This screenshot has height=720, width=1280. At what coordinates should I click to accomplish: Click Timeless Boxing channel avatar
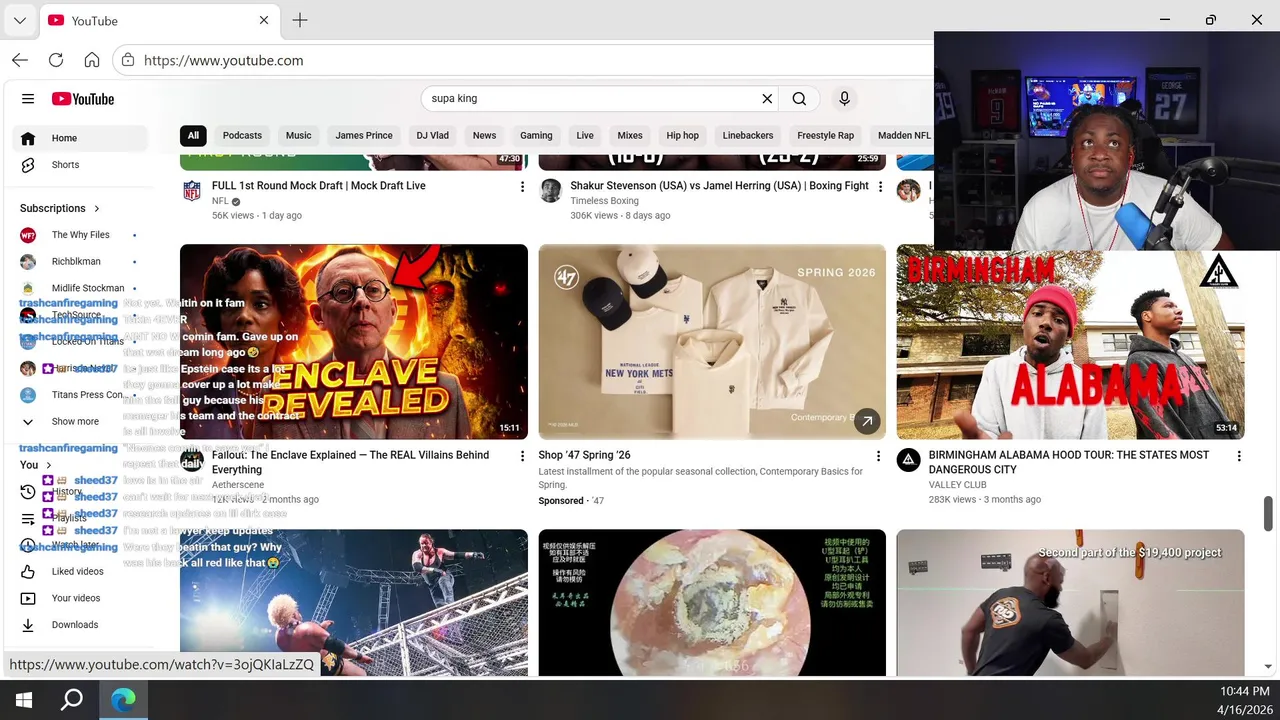(x=551, y=191)
